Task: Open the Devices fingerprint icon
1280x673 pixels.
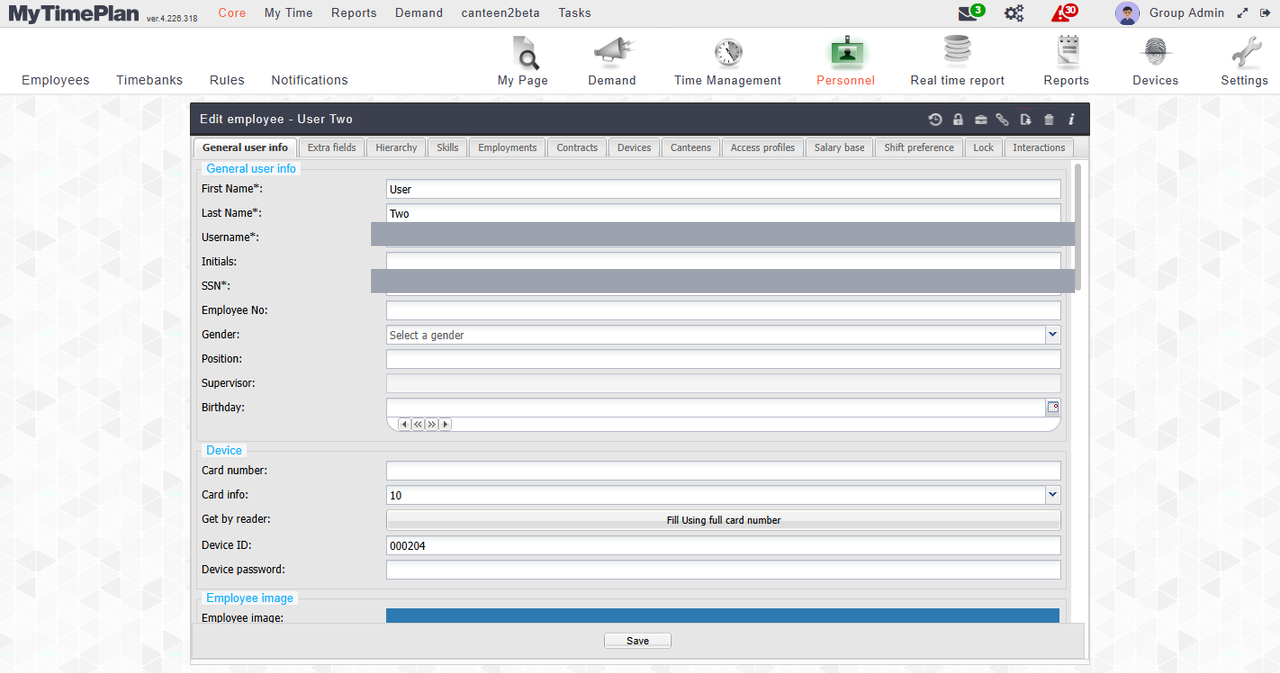Action: [1156, 52]
